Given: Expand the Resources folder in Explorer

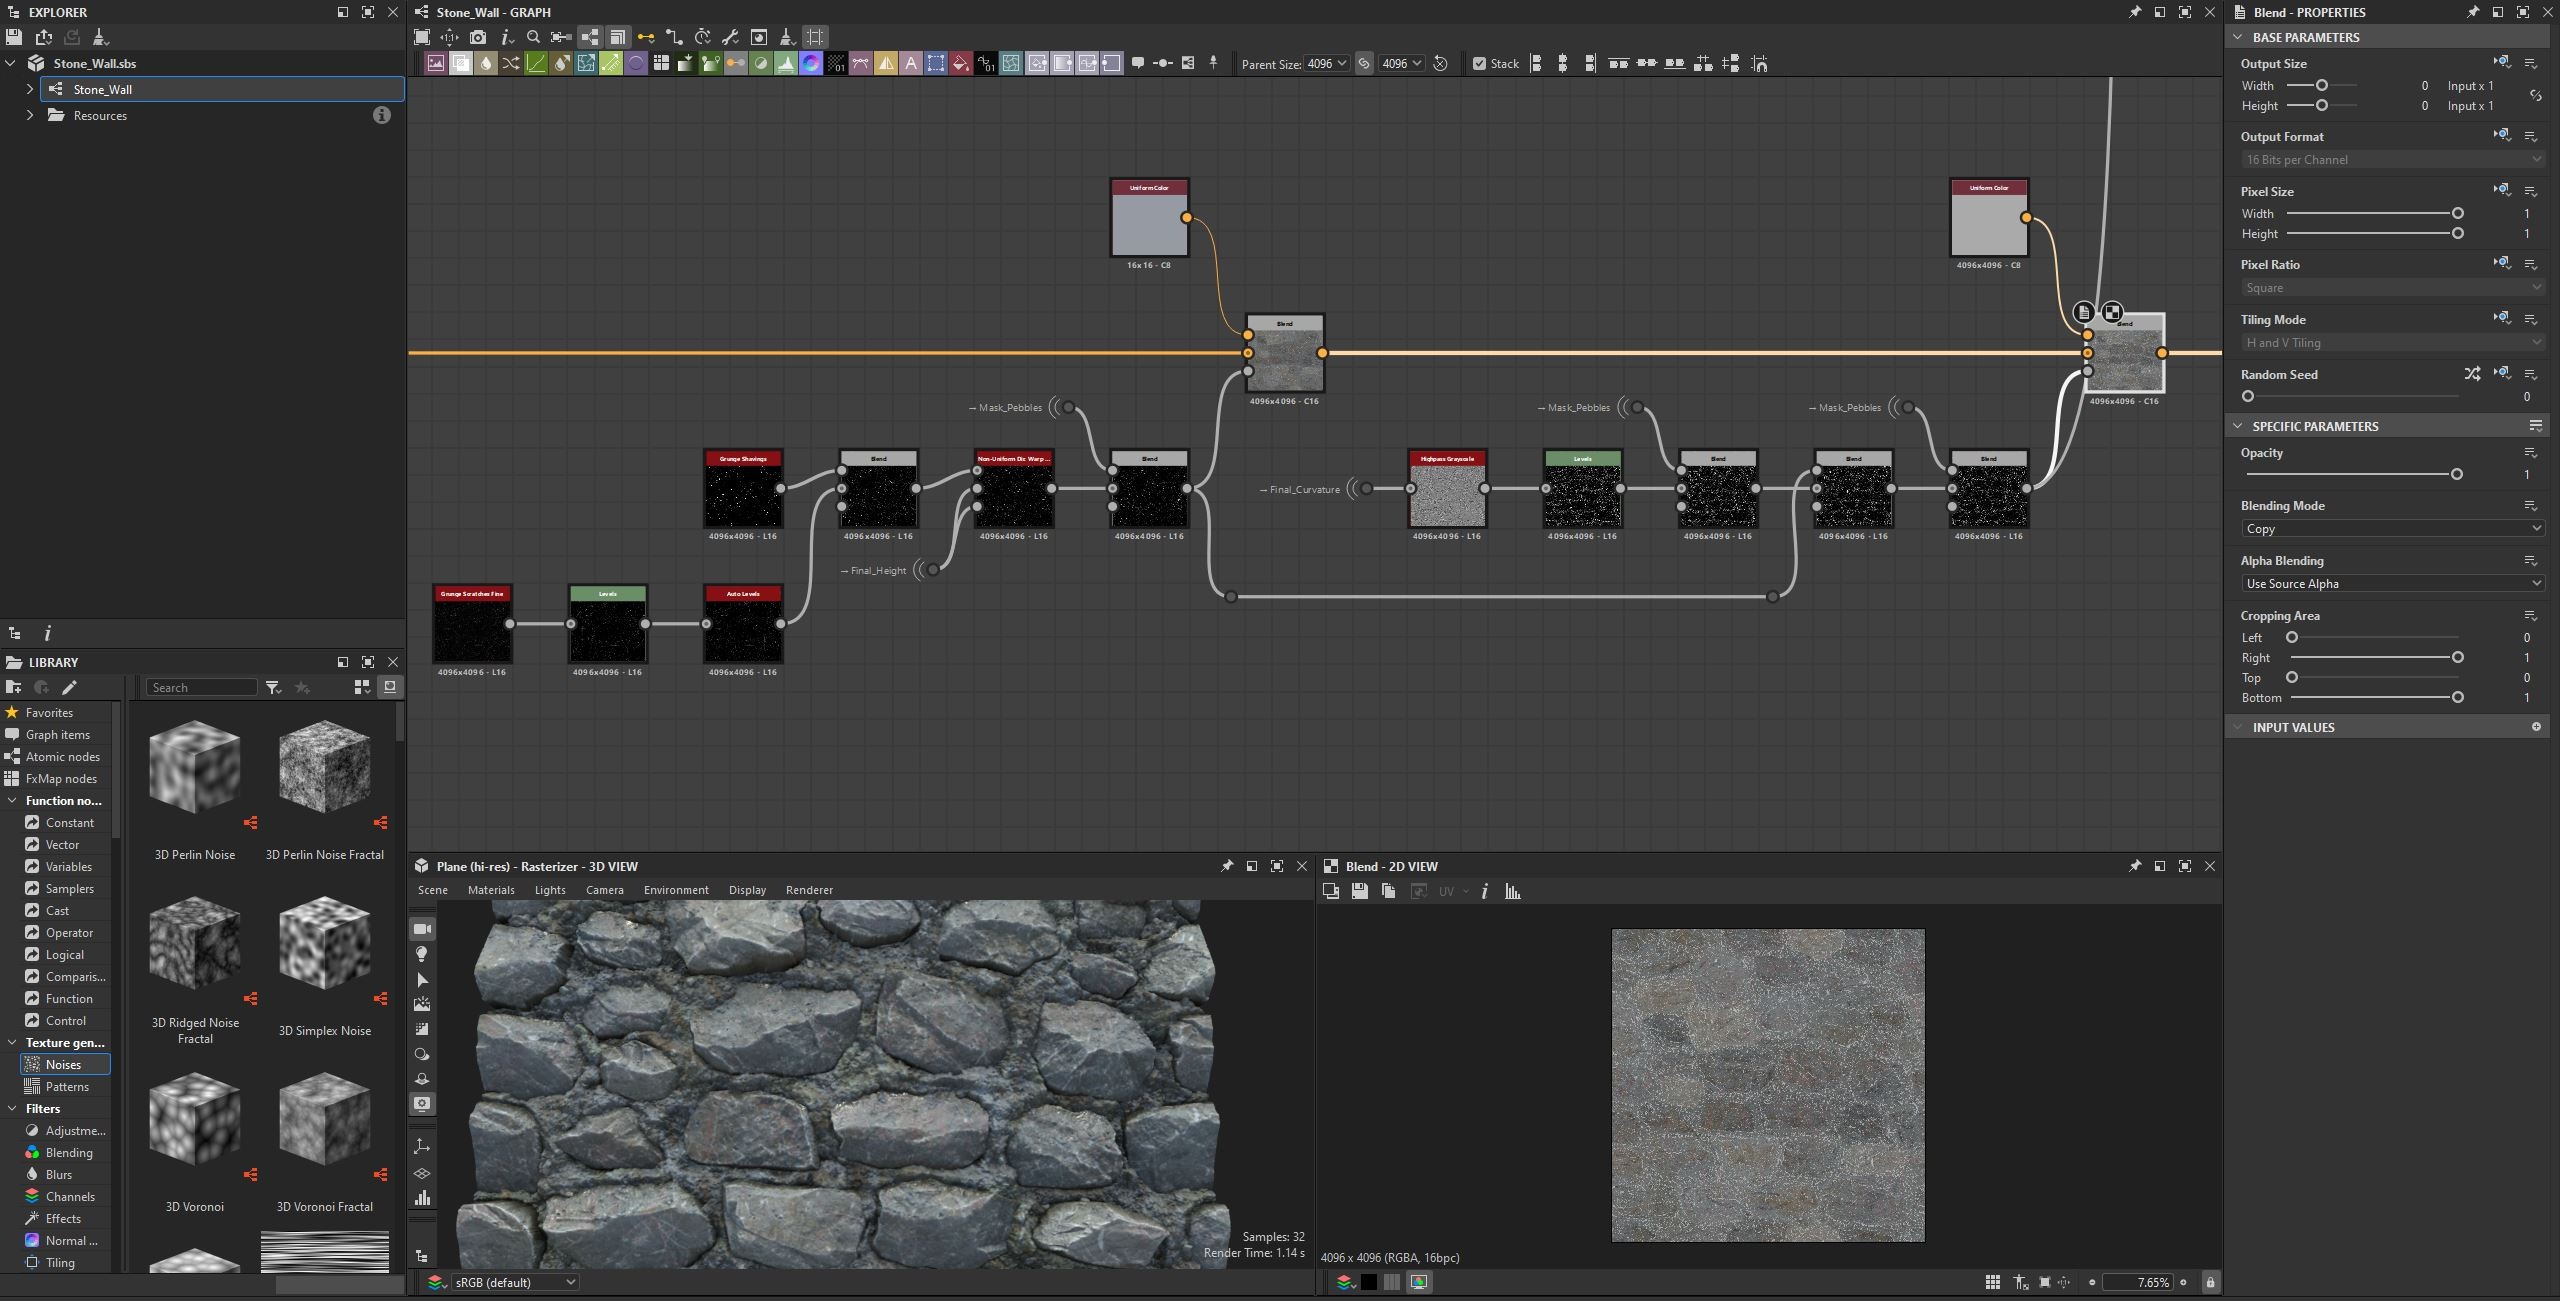Looking at the screenshot, I should pyautogui.click(x=30, y=115).
